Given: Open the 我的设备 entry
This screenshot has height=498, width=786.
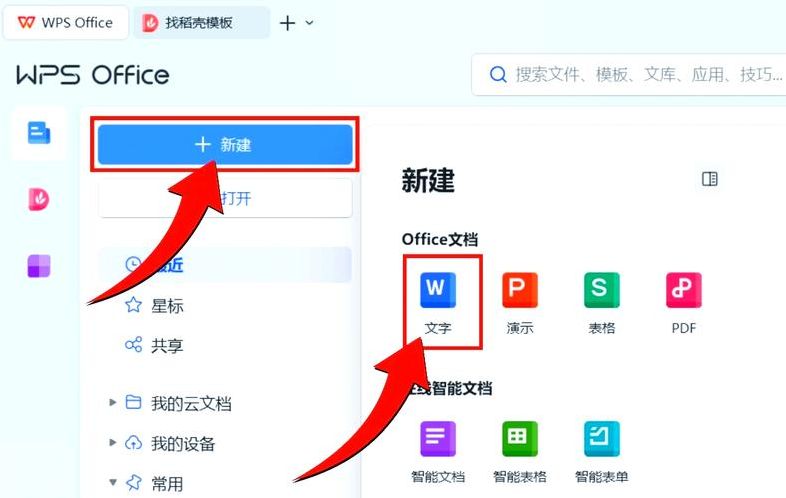Looking at the screenshot, I should tap(170, 443).
